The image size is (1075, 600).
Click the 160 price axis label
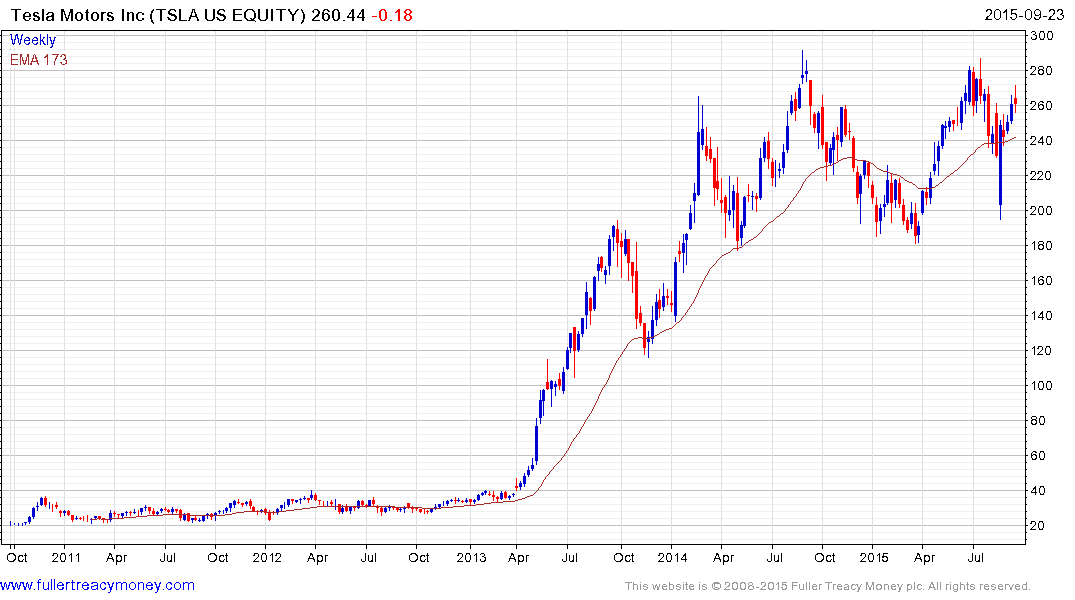(1042, 280)
